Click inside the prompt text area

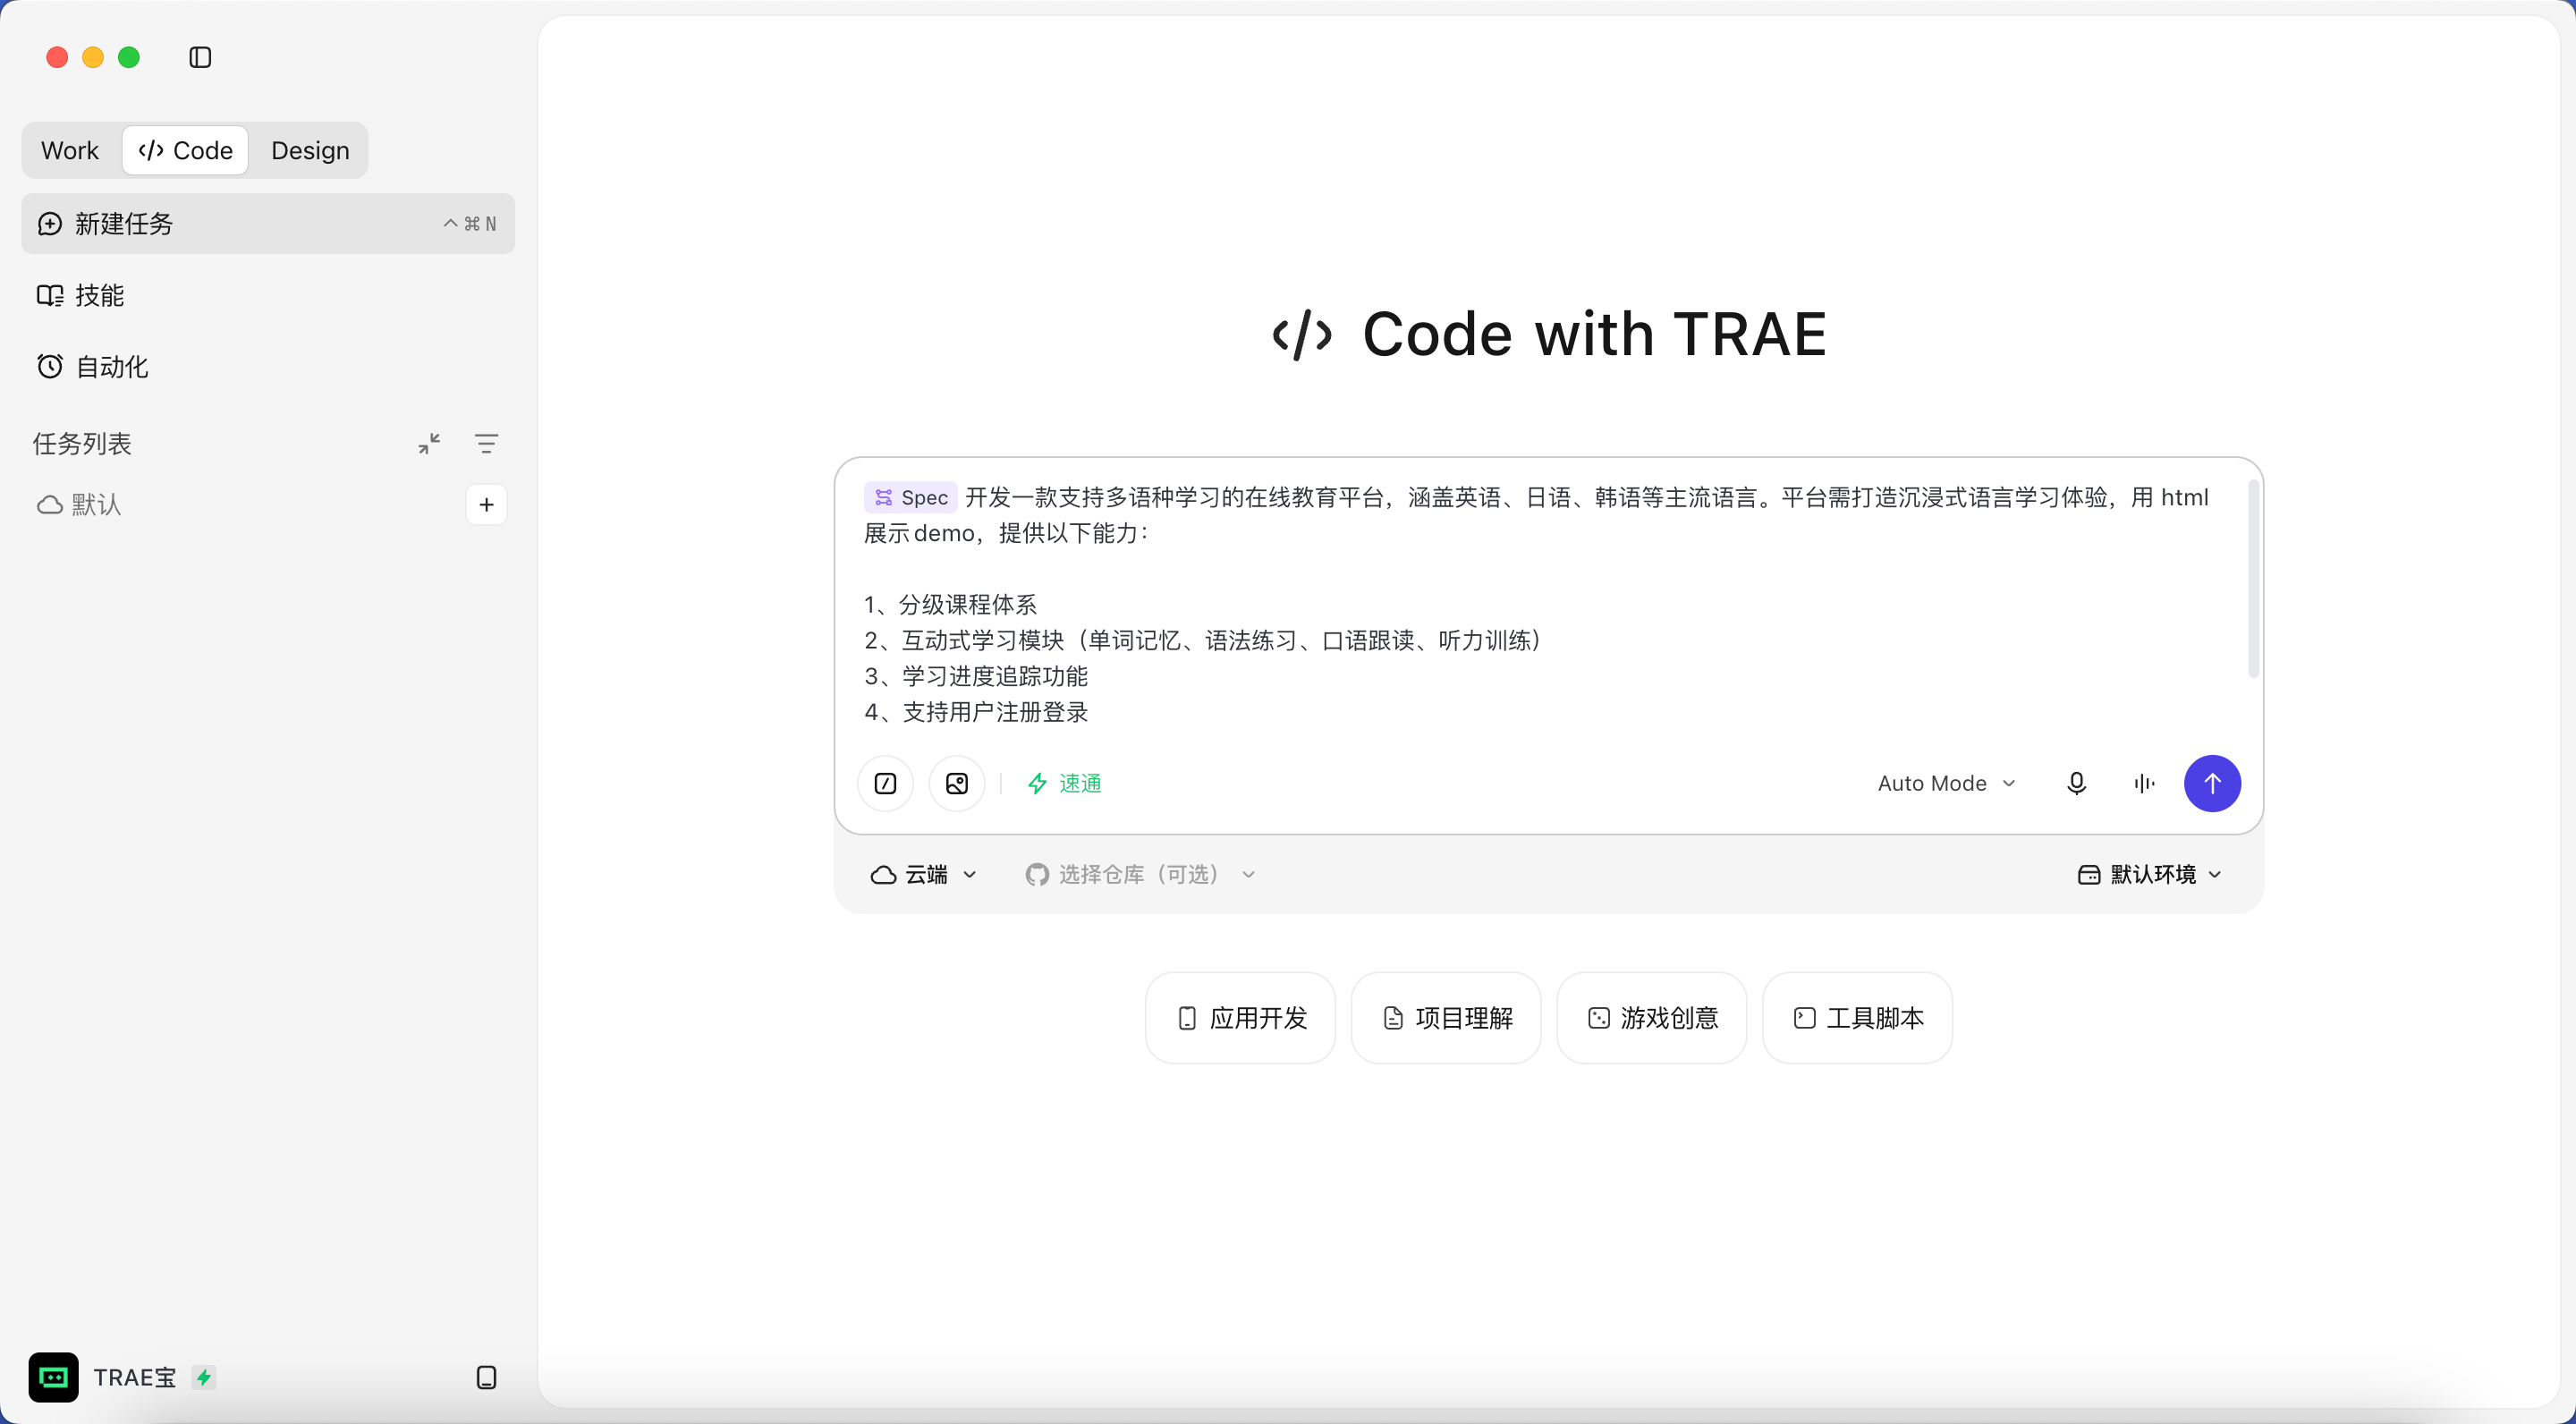pos(1550,604)
